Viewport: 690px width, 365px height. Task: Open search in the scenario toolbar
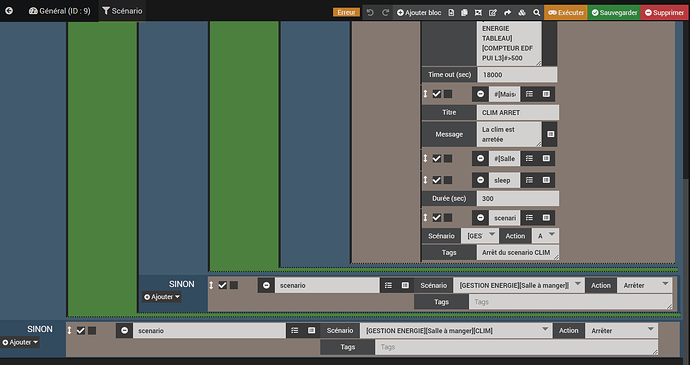point(536,13)
